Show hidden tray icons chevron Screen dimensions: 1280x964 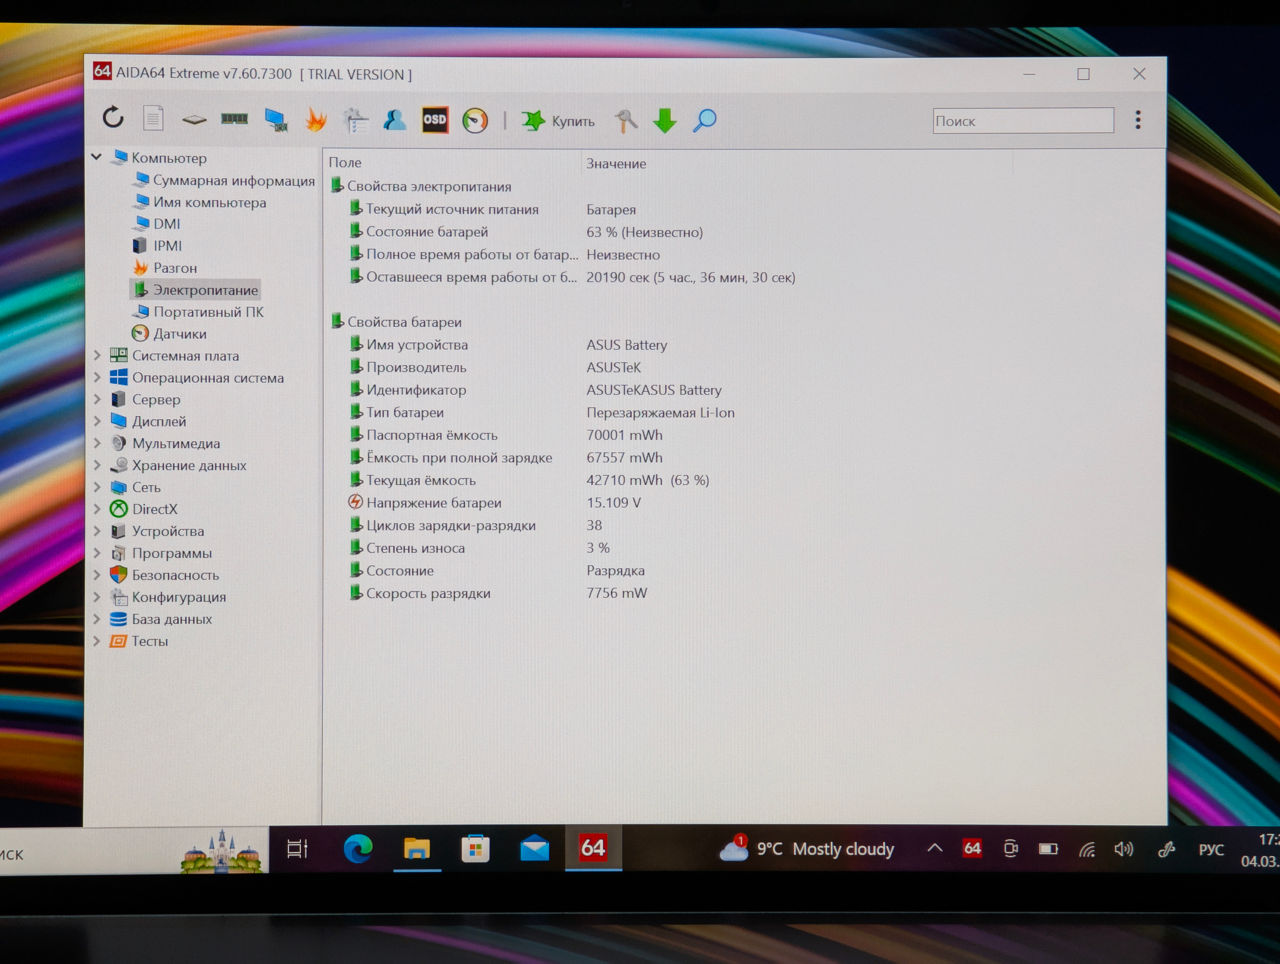934,848
